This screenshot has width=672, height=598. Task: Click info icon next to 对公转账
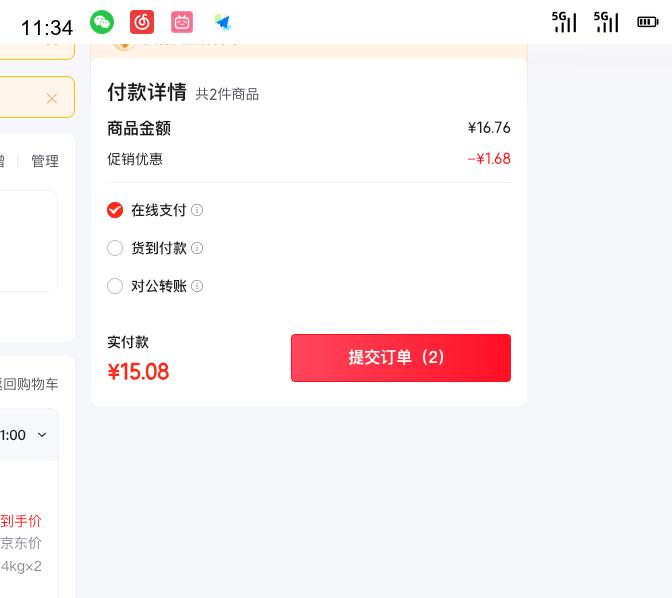coord(197,286)
